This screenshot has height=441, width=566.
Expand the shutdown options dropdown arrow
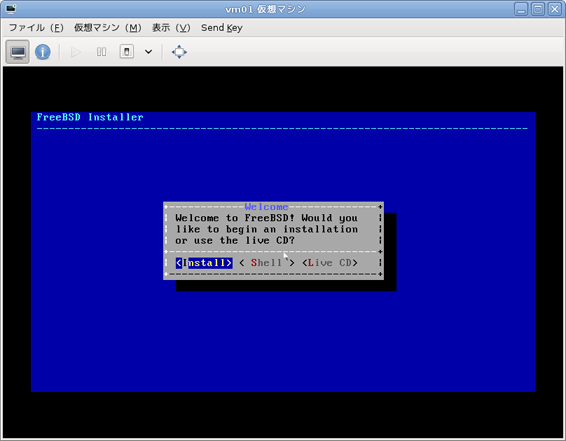pos(148,52)
